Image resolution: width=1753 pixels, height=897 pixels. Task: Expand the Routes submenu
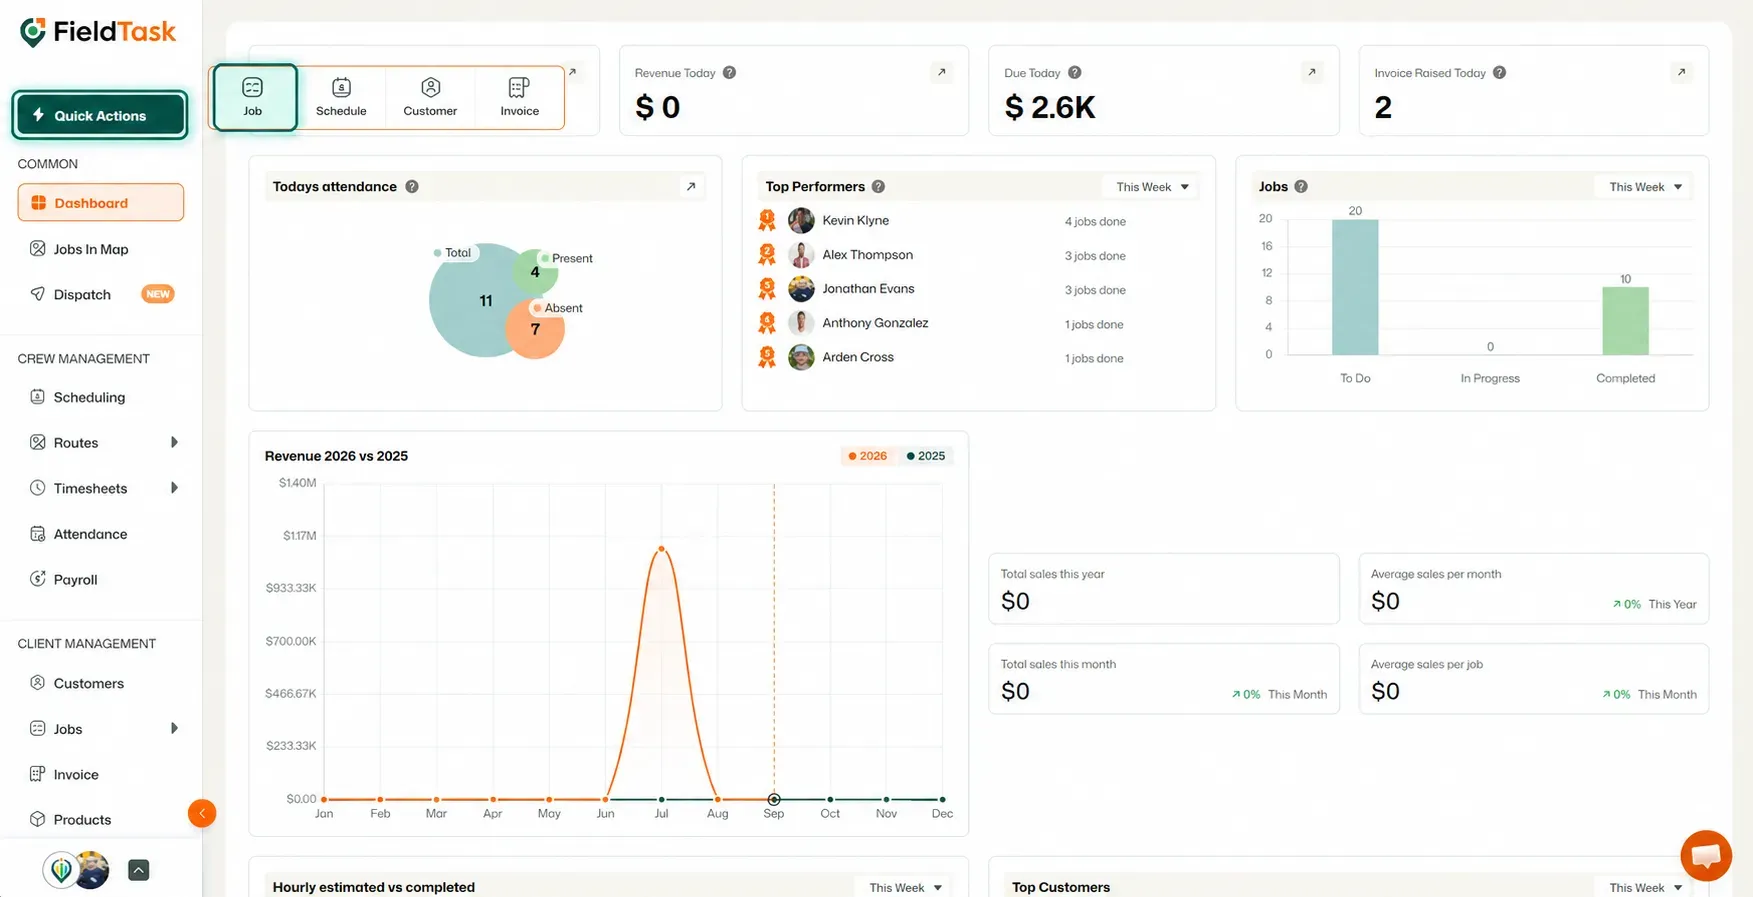(174, 442)
